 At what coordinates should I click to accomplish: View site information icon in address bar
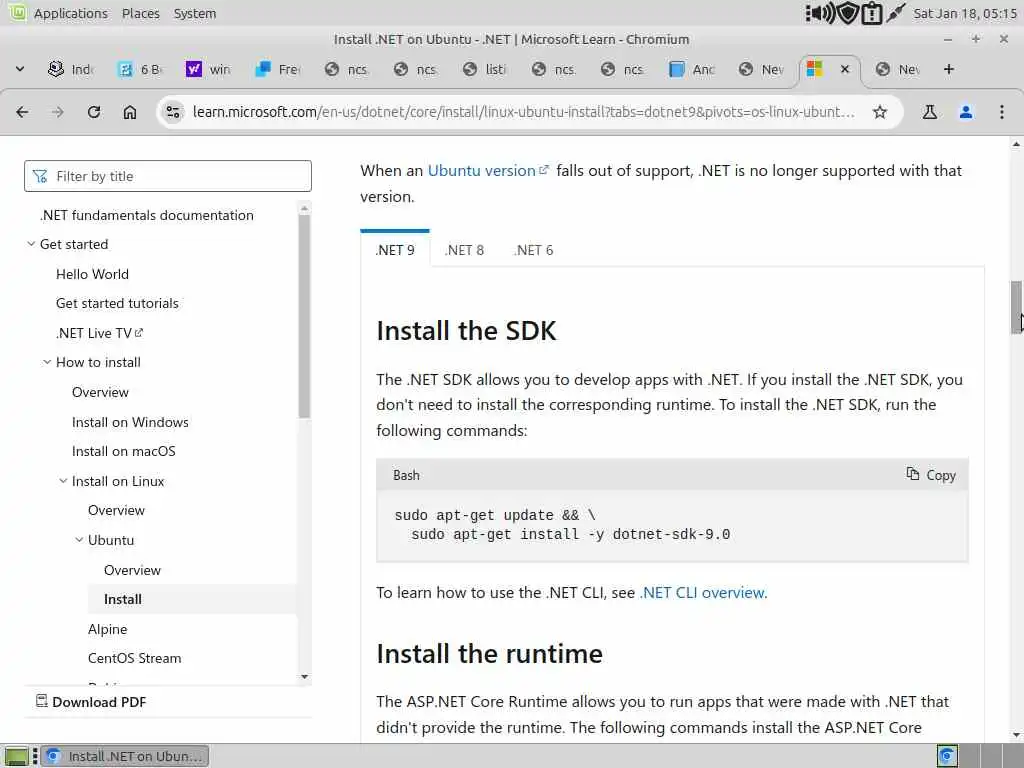click(173, 112)
